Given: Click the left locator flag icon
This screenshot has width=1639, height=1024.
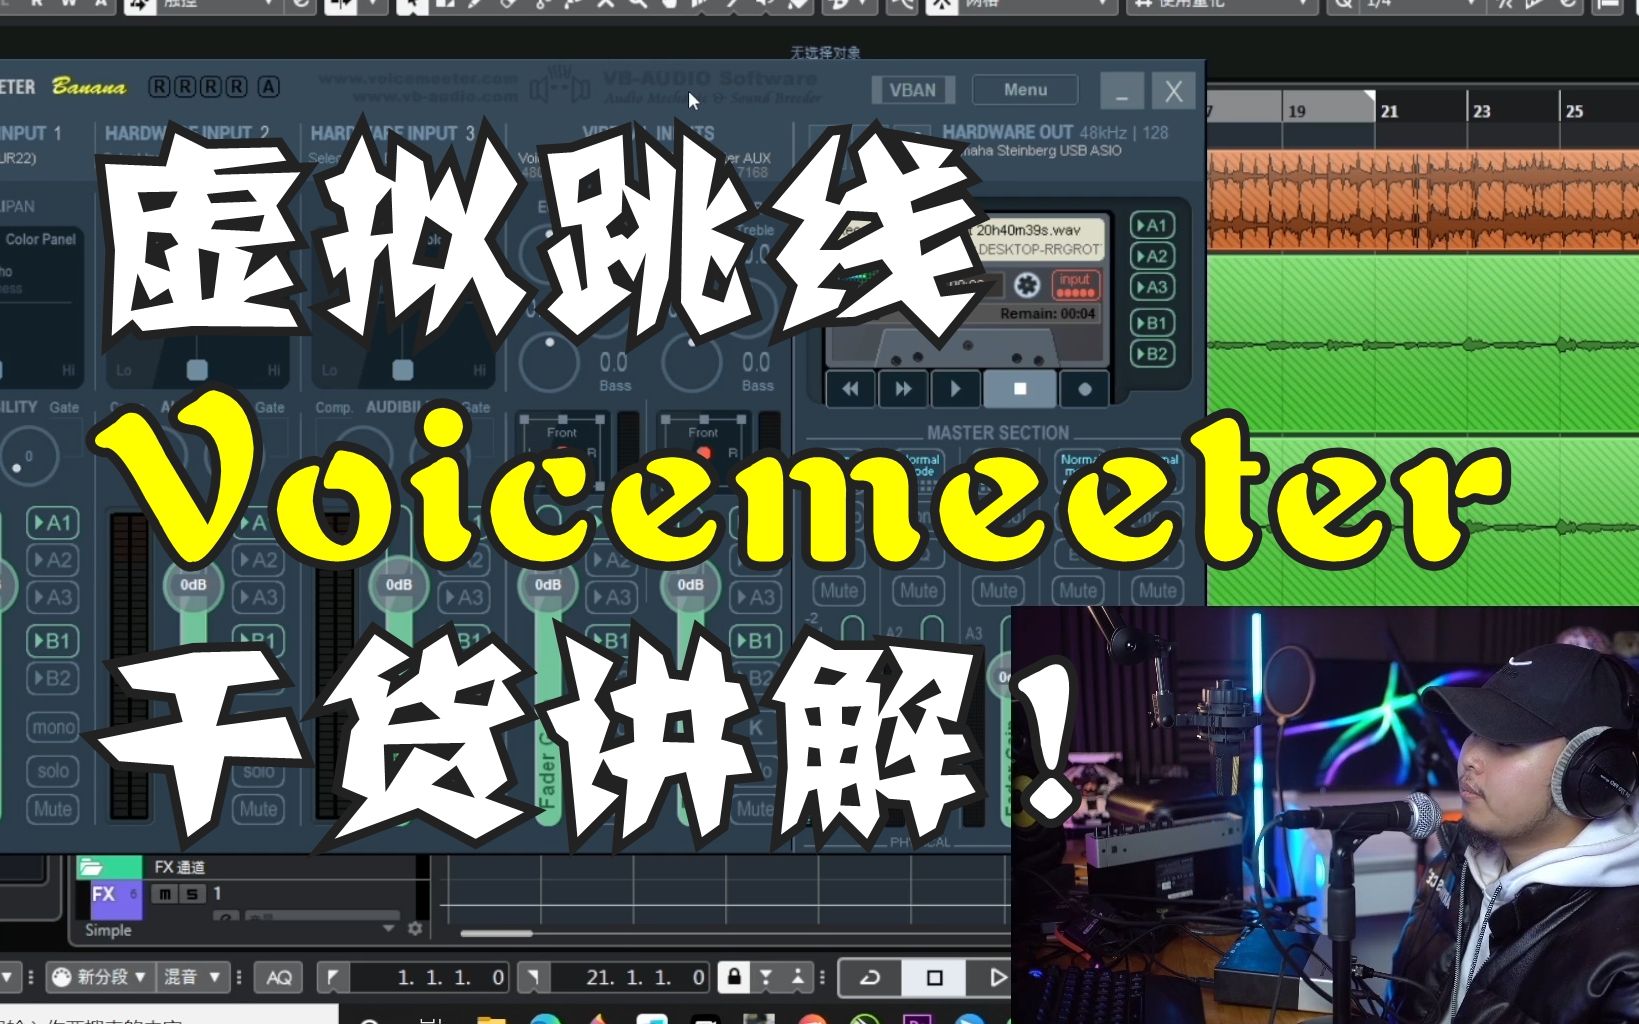Looking at the screenshot, I should click(x=333, y=977).
